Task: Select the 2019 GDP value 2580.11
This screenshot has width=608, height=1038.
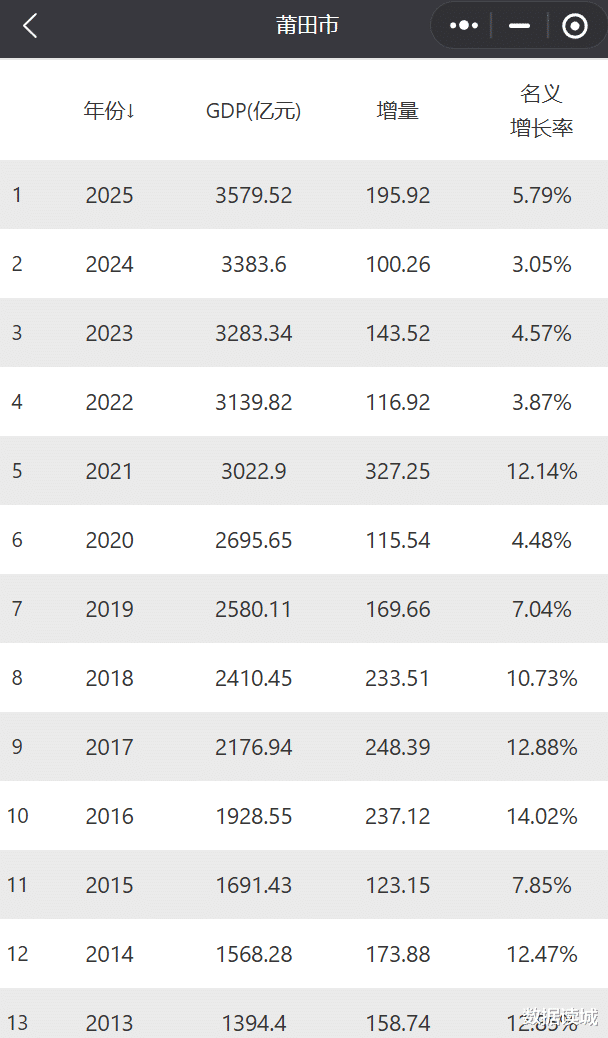Action: tap(253, 609)
